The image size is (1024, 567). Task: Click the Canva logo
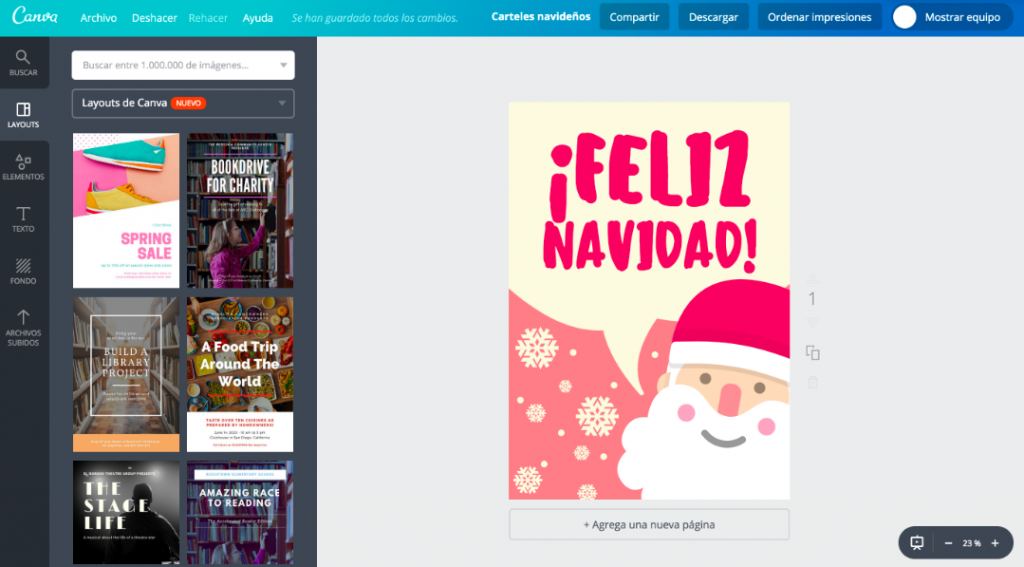(35, 17)
